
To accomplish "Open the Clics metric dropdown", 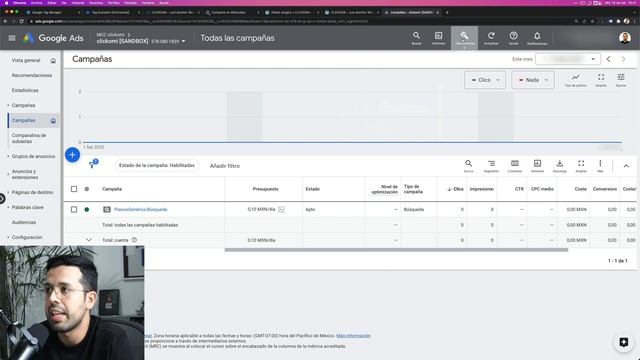I will (x=485, y=80).
